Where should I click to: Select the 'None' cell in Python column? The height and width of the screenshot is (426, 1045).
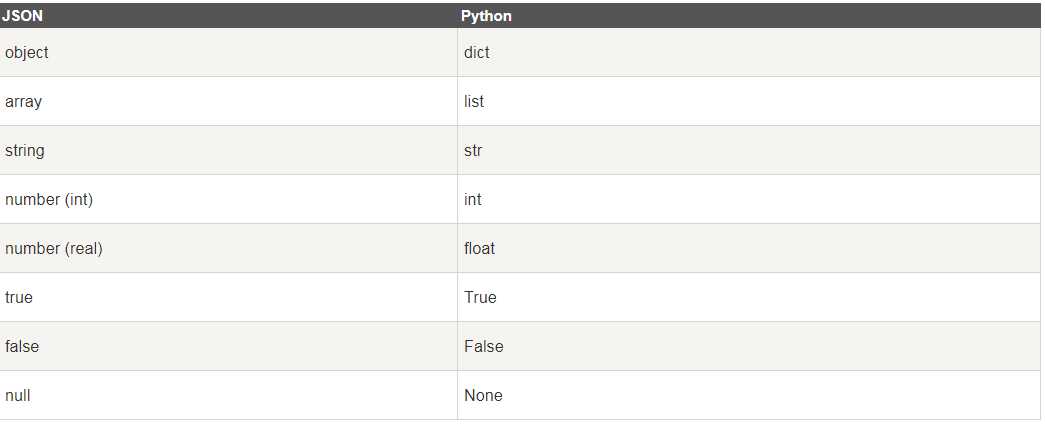click(483, 395)
